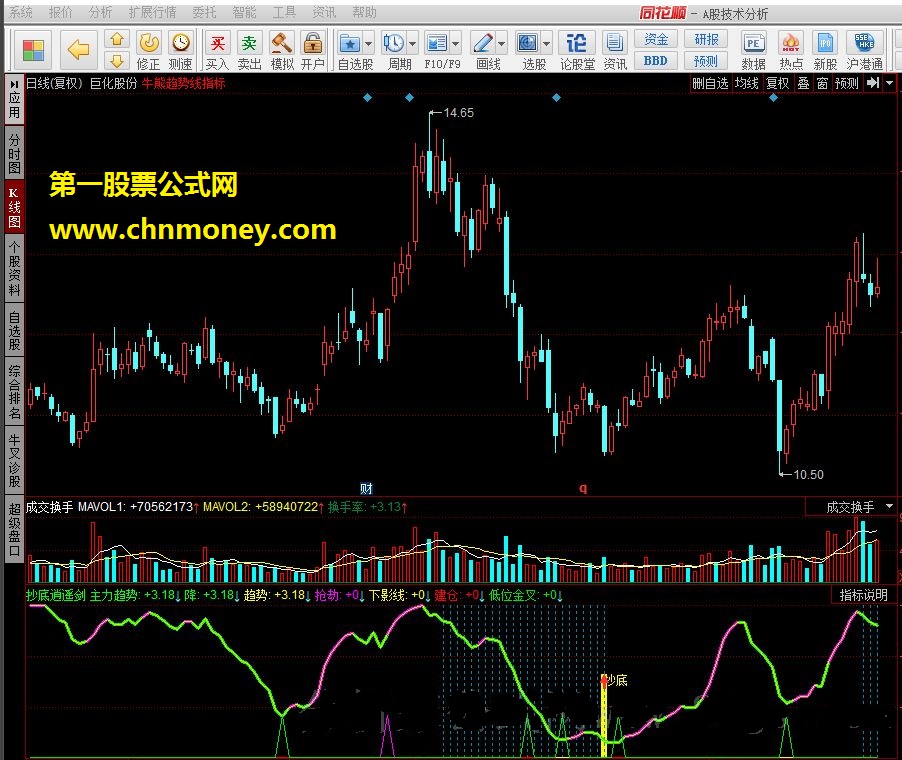The height and width of the screenshot is (760, 902).
Task: Expand the 画线 drawing tools dropdown arrow
Action: pos(502,43)
